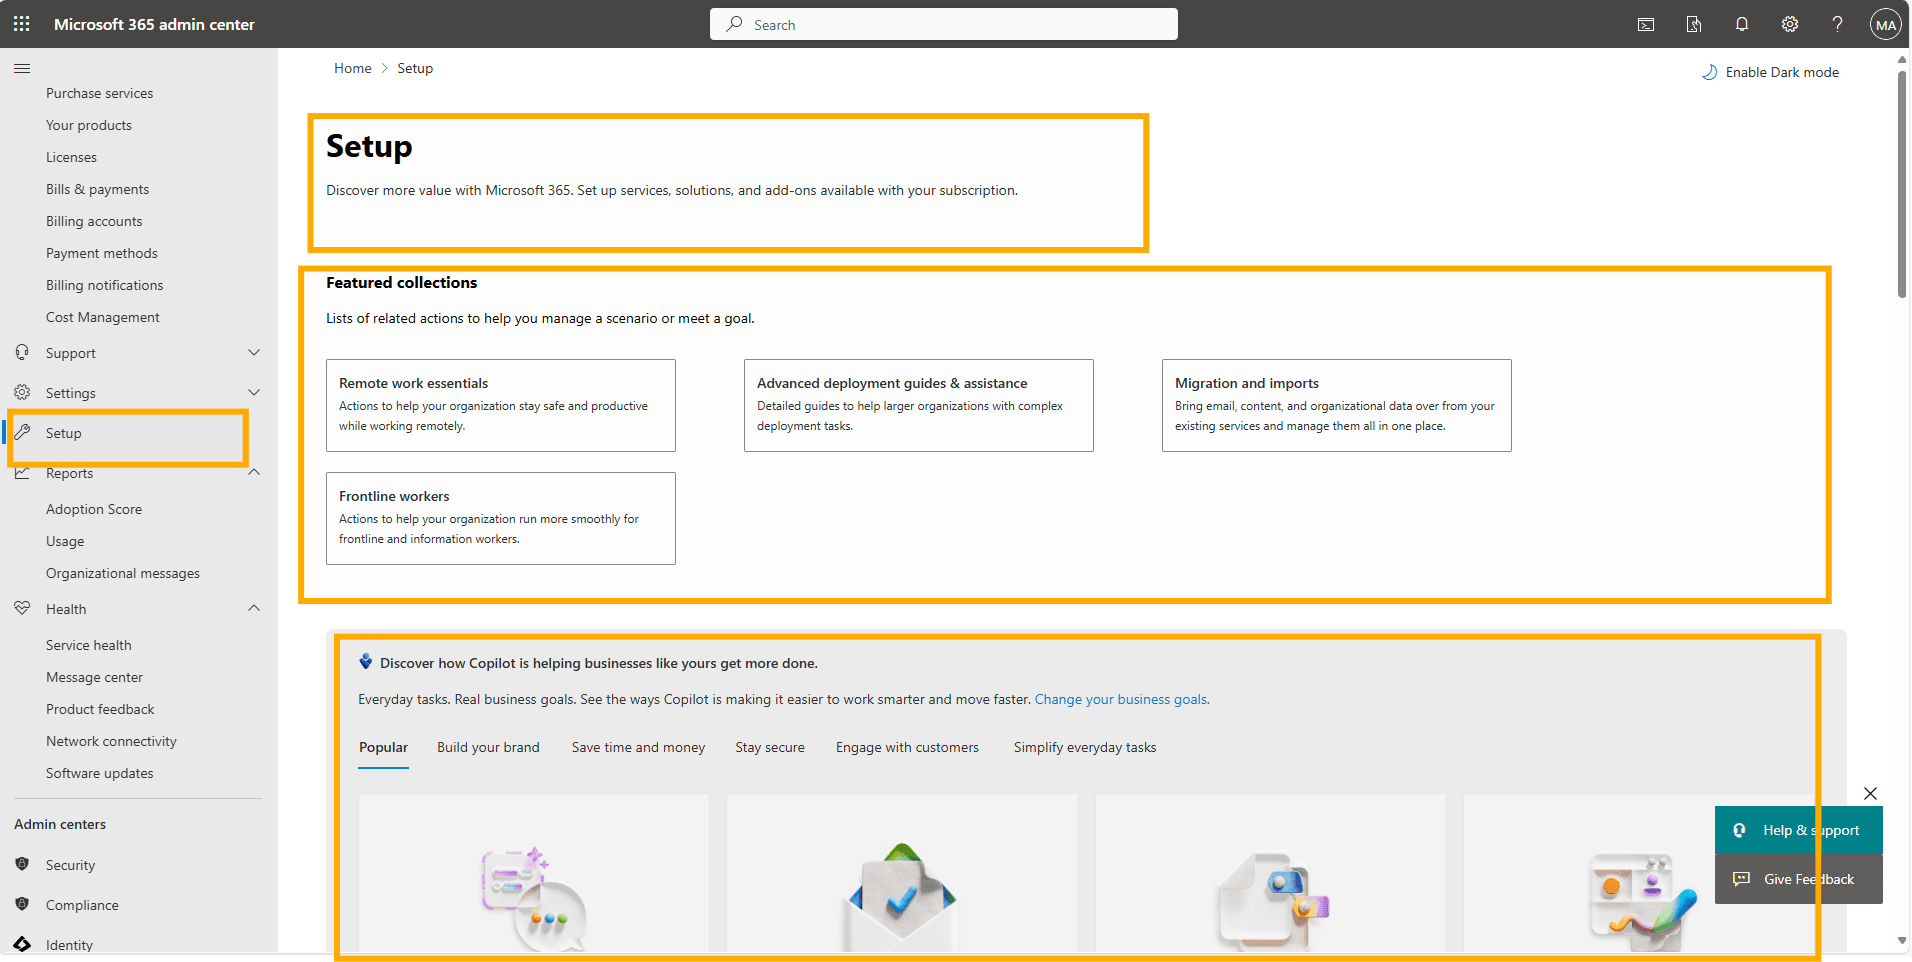Click the Support headset icon

click(x=22, y=352)
